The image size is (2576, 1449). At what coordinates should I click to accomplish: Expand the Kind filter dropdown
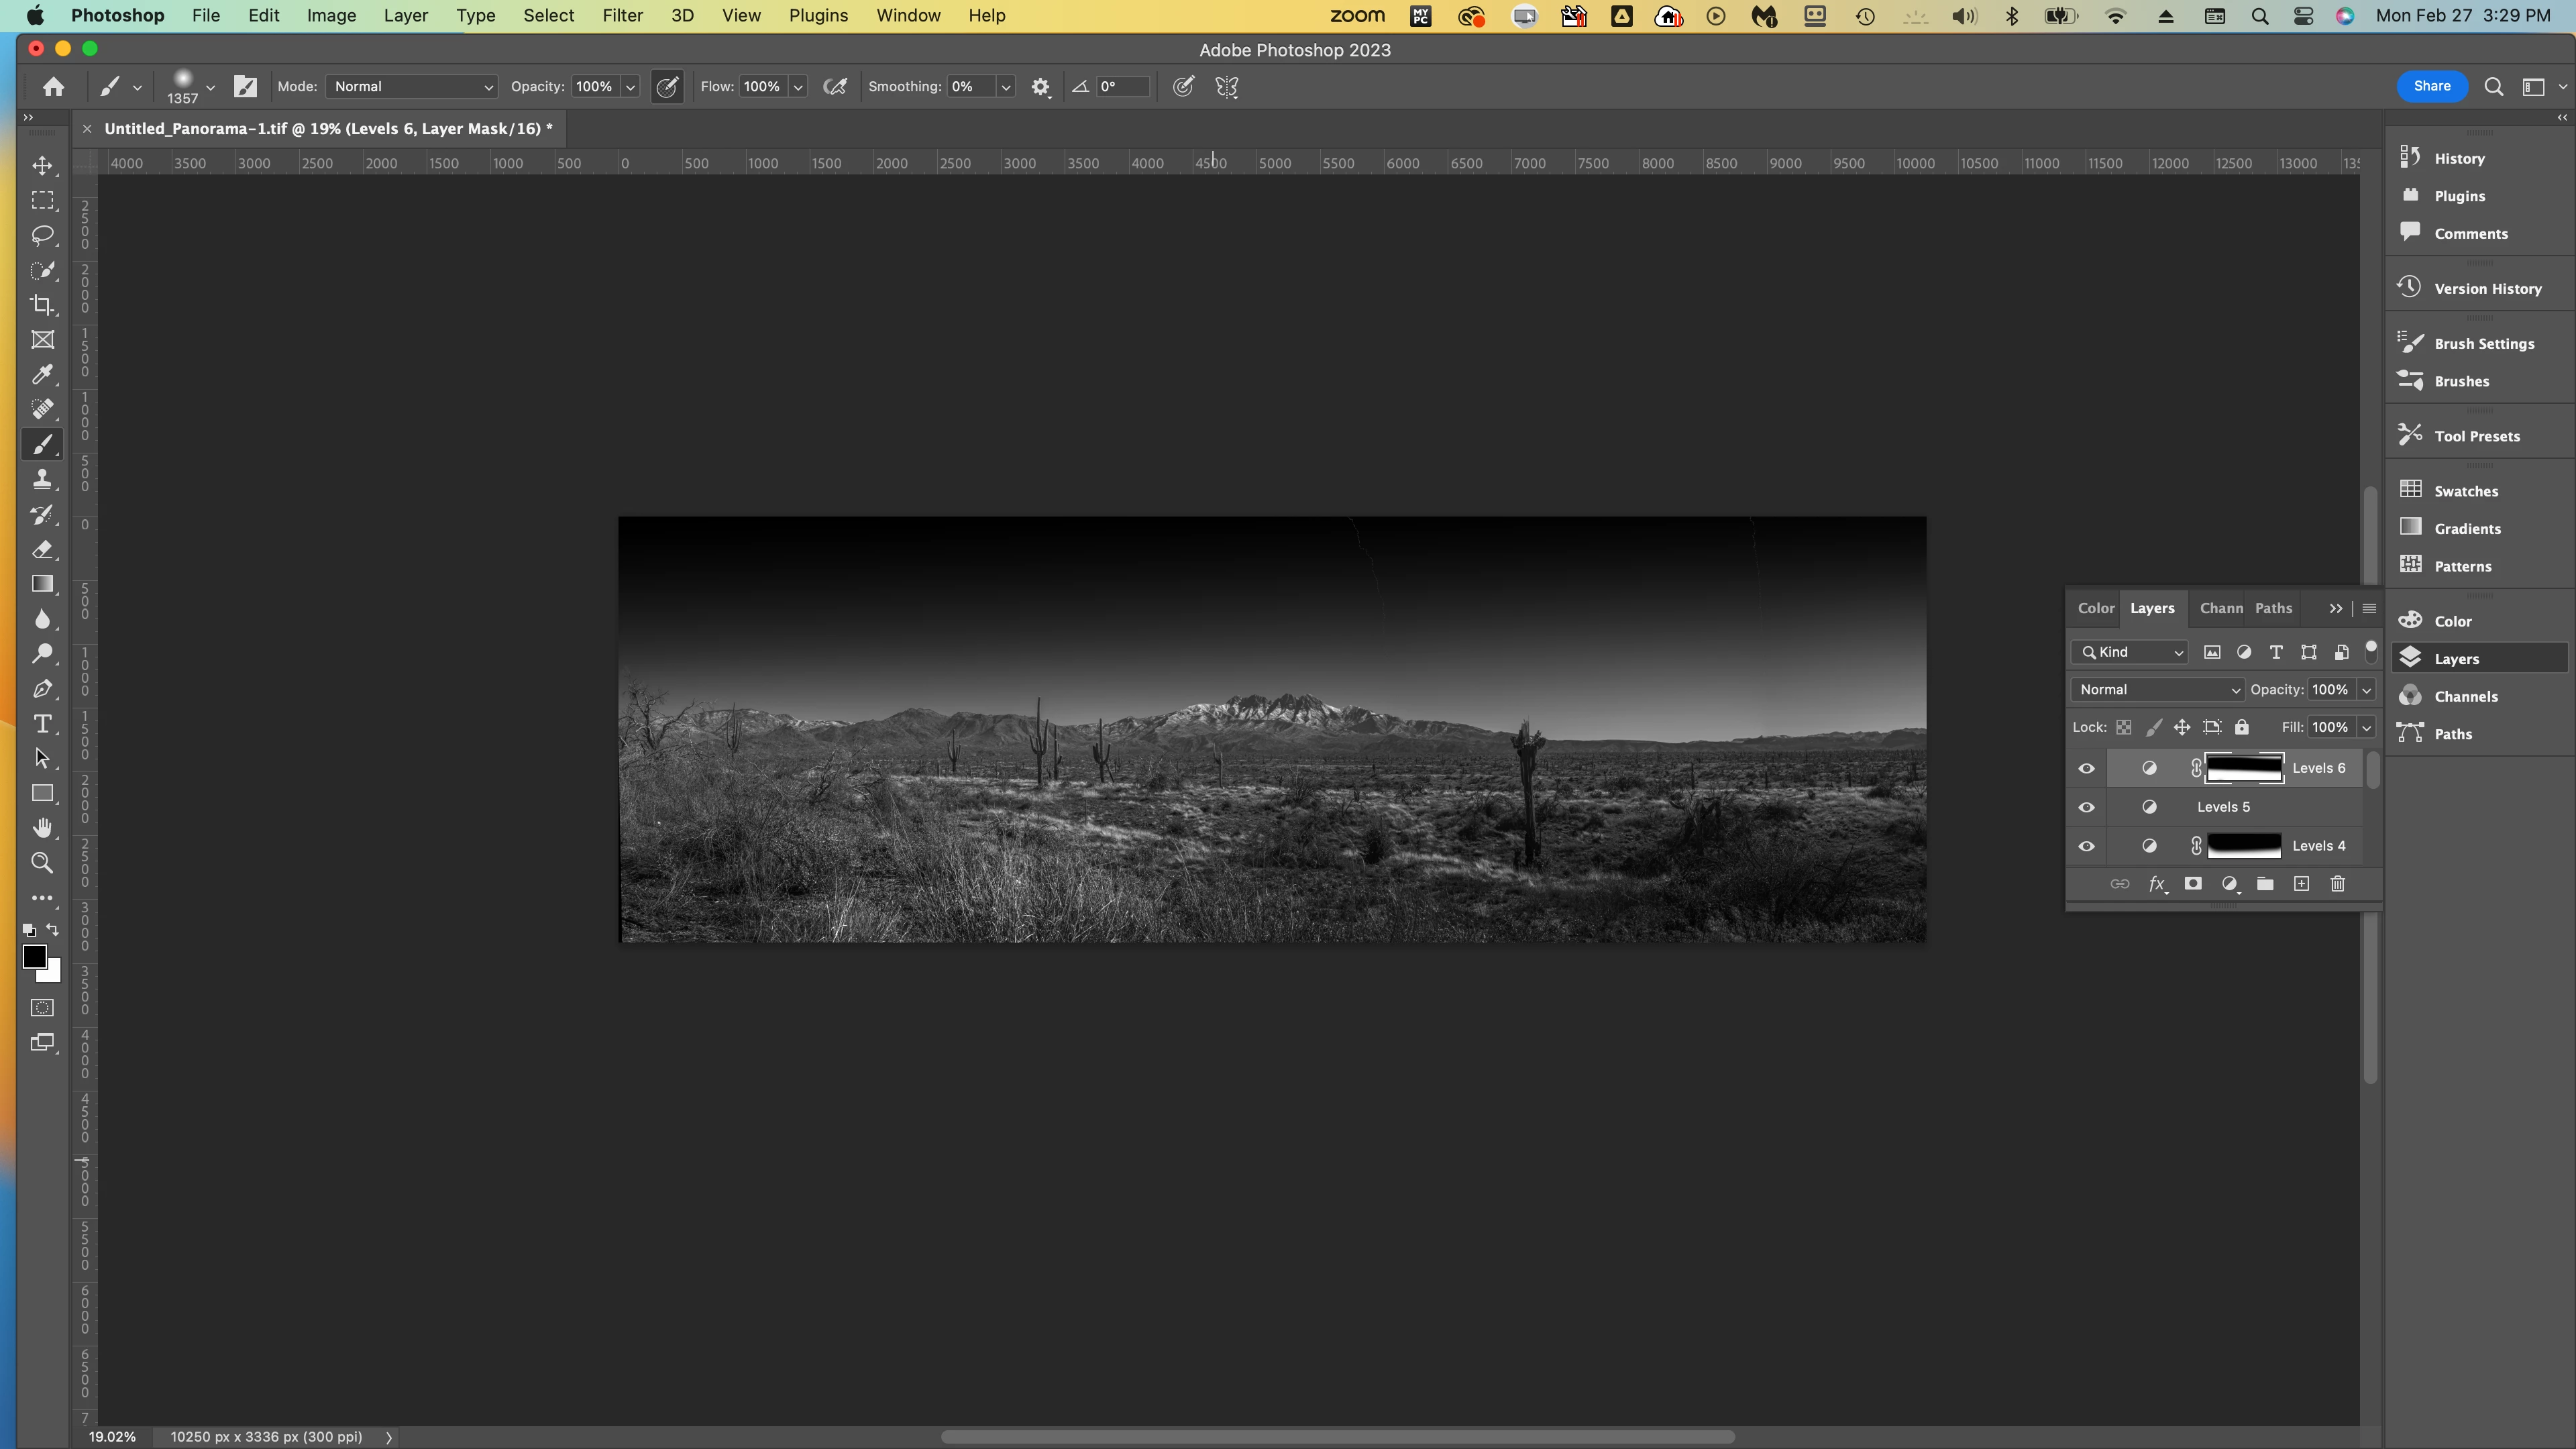coord(2131,652)
